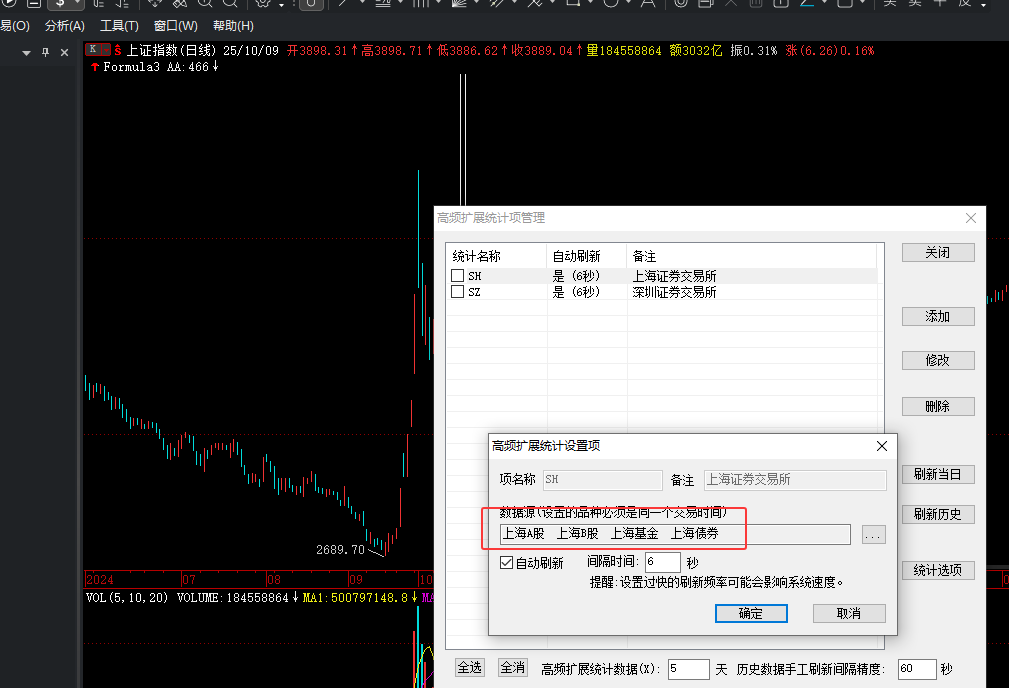Click the VOL(5,10,20) indicator label
The image size is (1009, 688).
(x=127, y=598)
